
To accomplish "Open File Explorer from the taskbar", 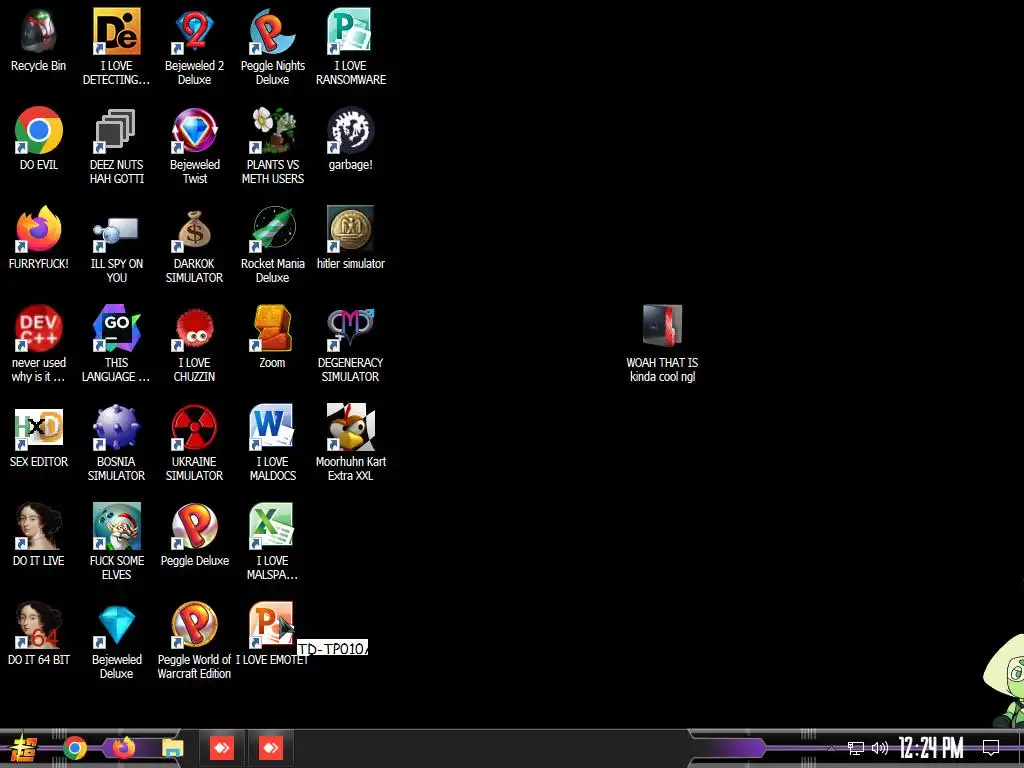I will pyautogui.click(x=173, y=748).
